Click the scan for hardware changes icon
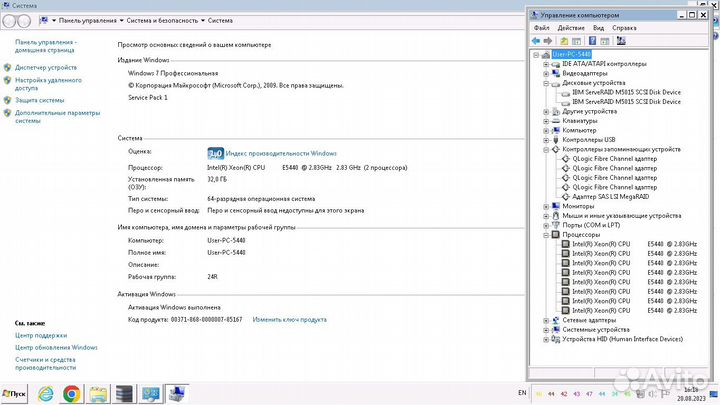Screen dimensions: 720x405 click(621, 41)
